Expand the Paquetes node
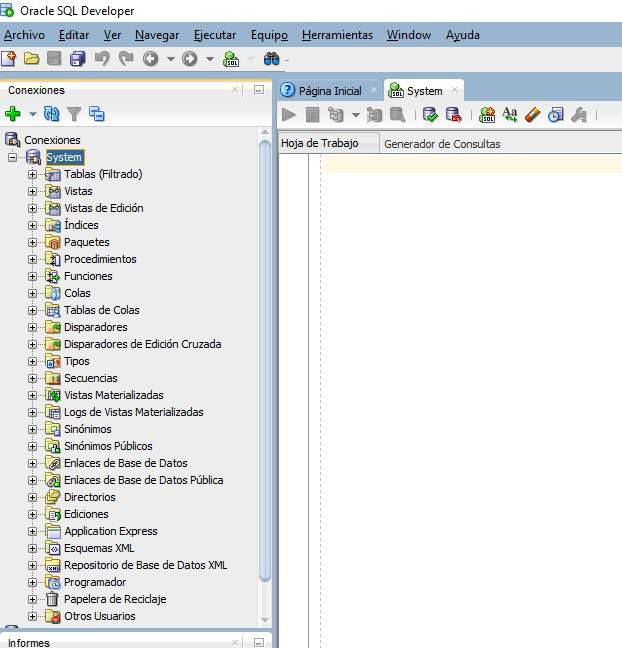 coord(32,242)
